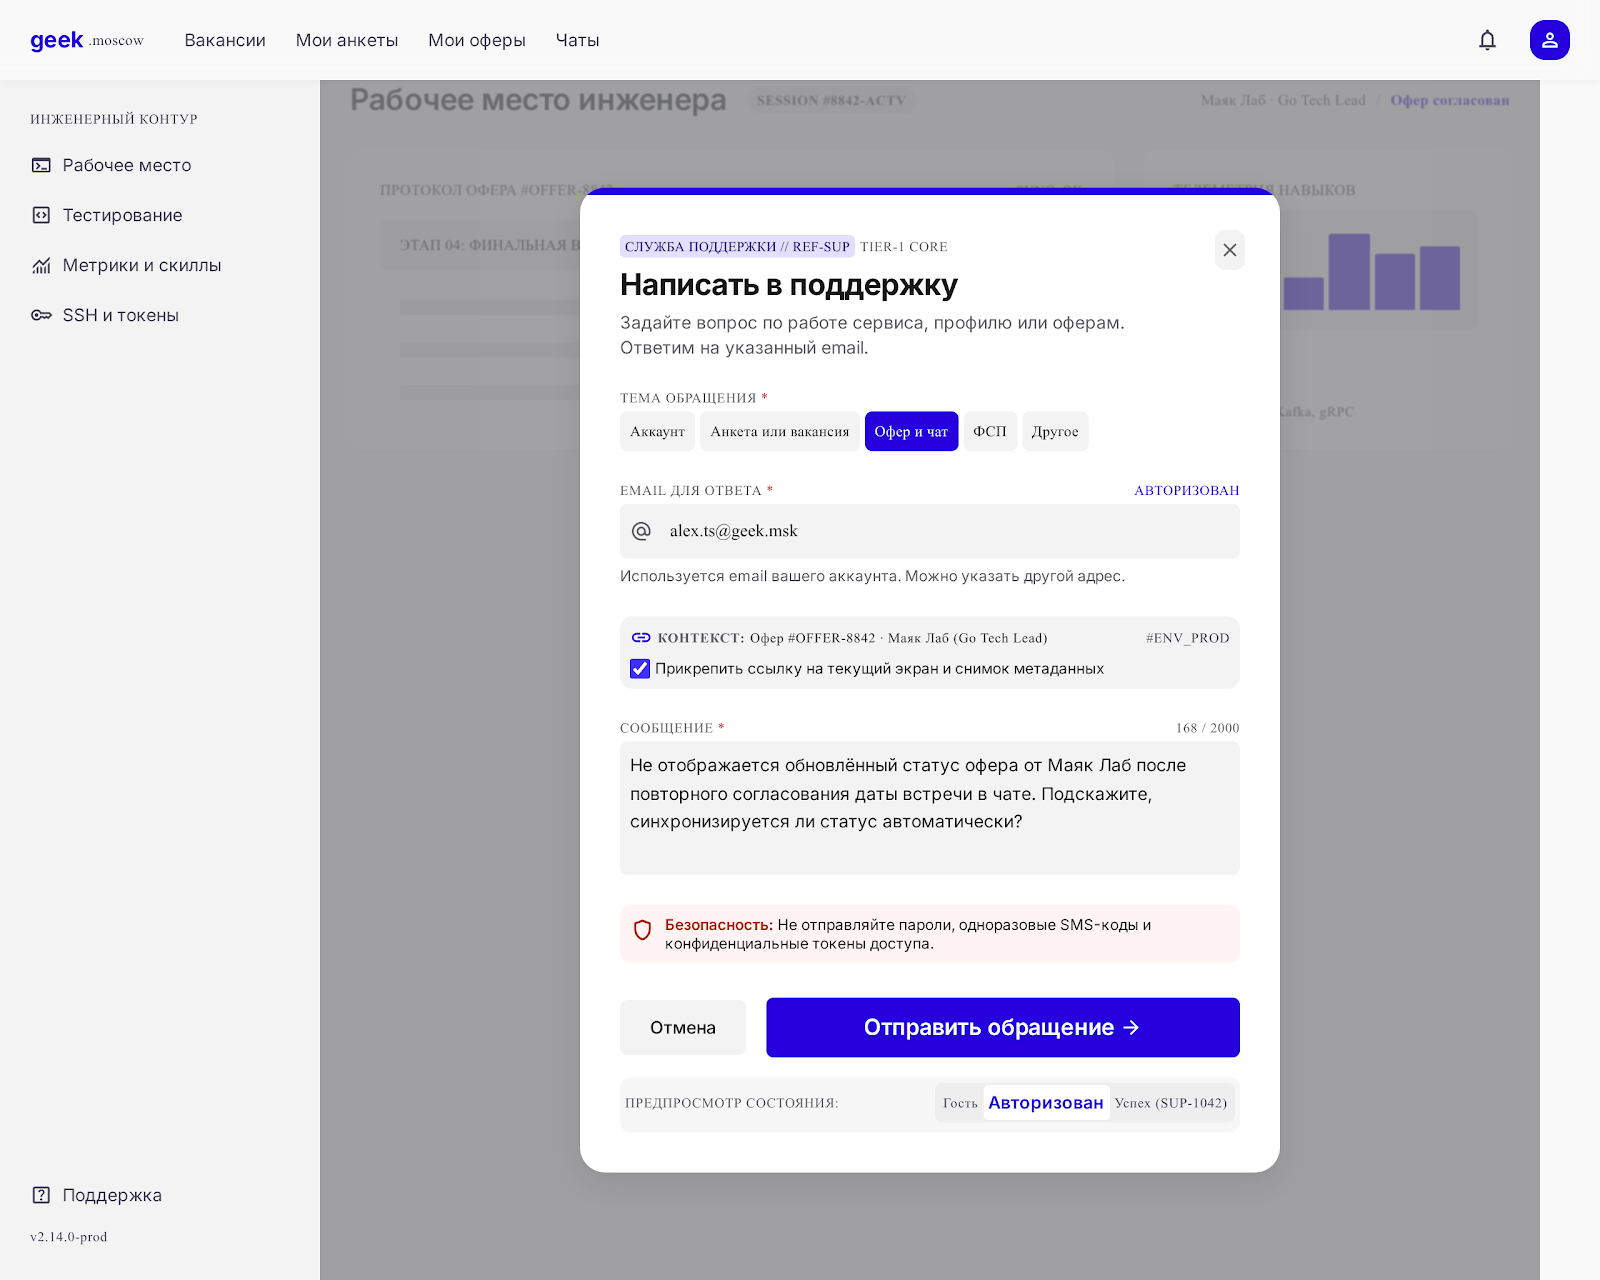Click the @ icon in email field
The height and width of the screenshot is (1280, 1600).
(x=642, y=531)
